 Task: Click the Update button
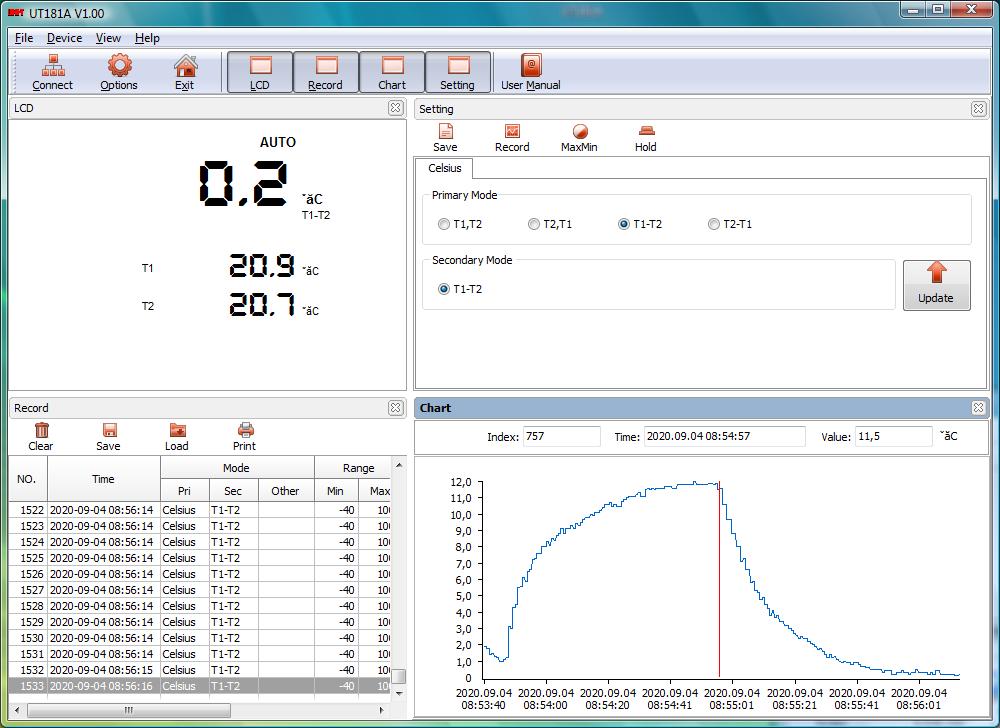coord(936,285)
